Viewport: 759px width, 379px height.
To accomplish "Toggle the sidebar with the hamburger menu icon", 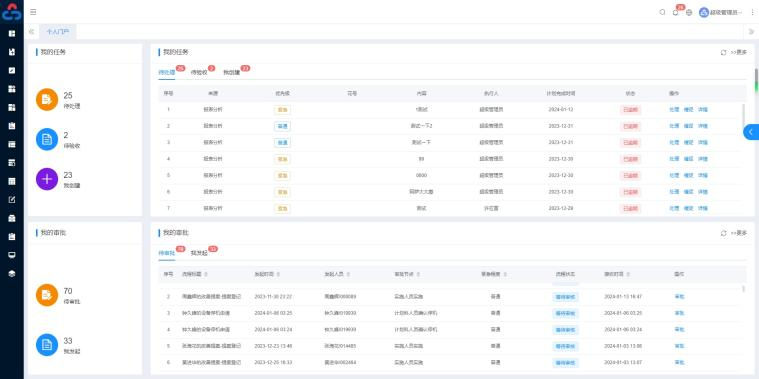I will [x=33, y=12].
